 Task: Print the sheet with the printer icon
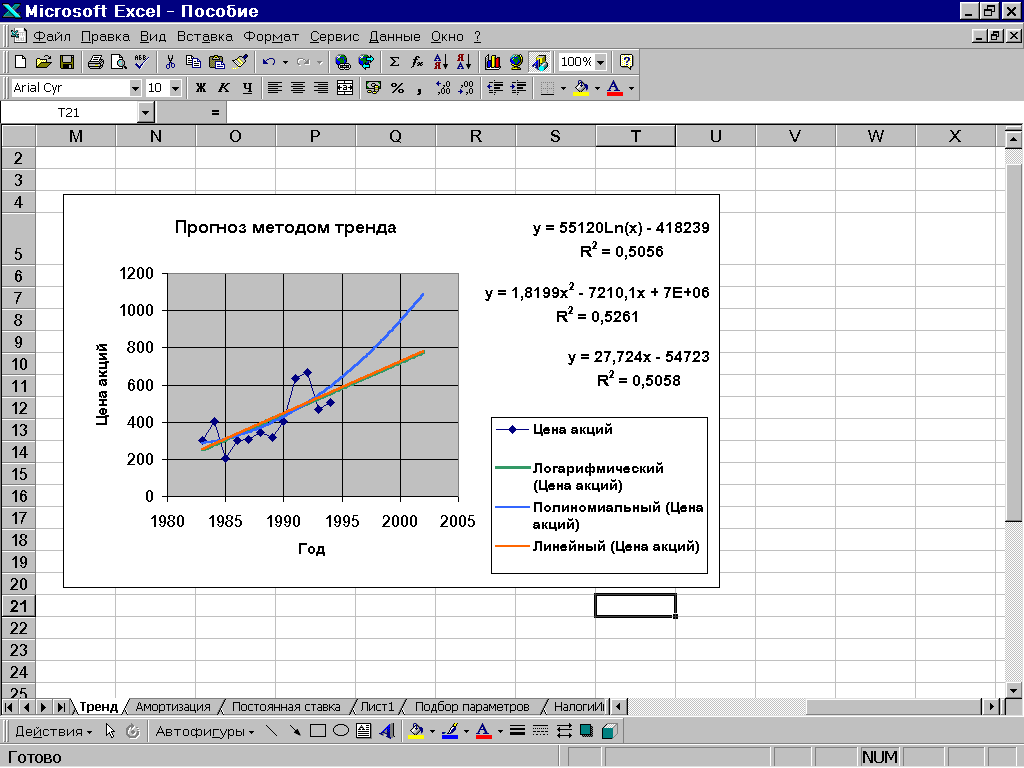(x=95, y=62)
